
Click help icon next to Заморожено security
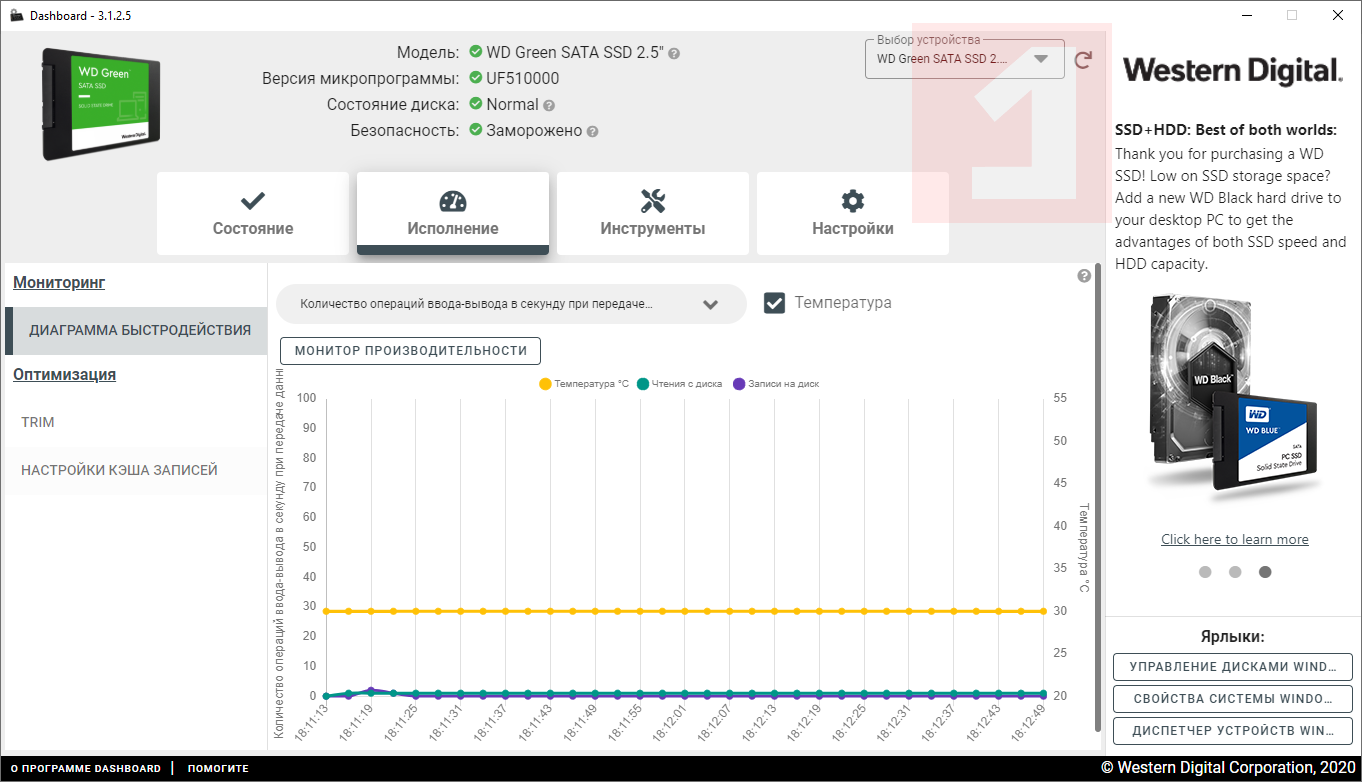[592, 131]
